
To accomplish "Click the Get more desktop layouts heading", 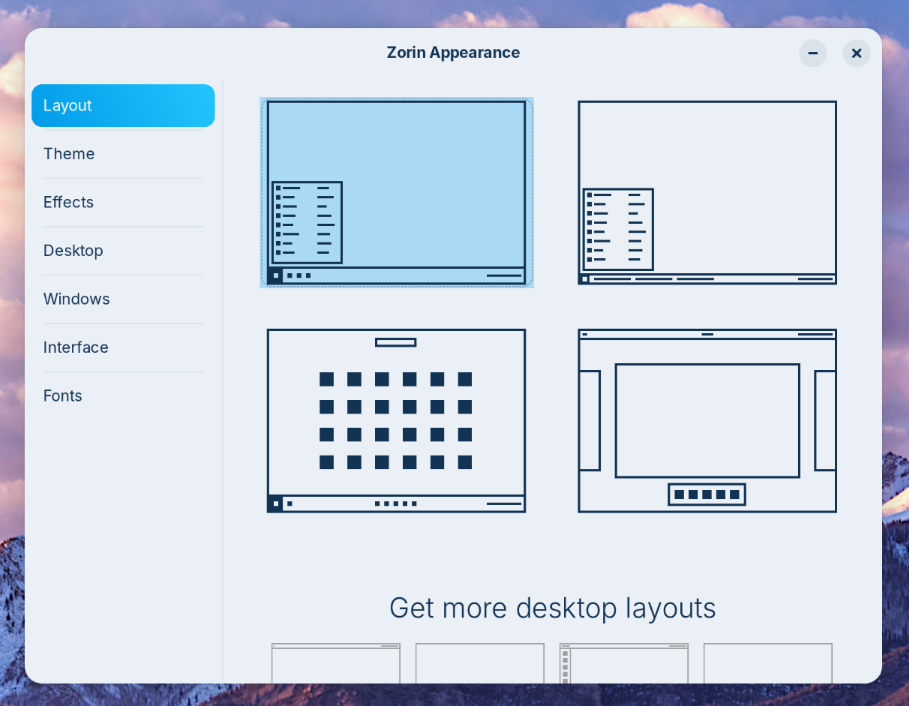I will (x=552, y=608).
